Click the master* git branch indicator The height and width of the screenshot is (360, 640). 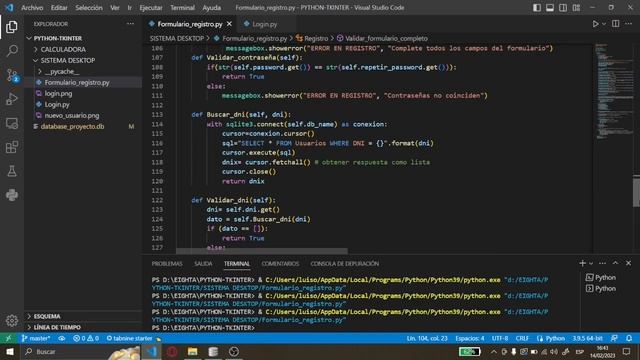tap(36, 338)
